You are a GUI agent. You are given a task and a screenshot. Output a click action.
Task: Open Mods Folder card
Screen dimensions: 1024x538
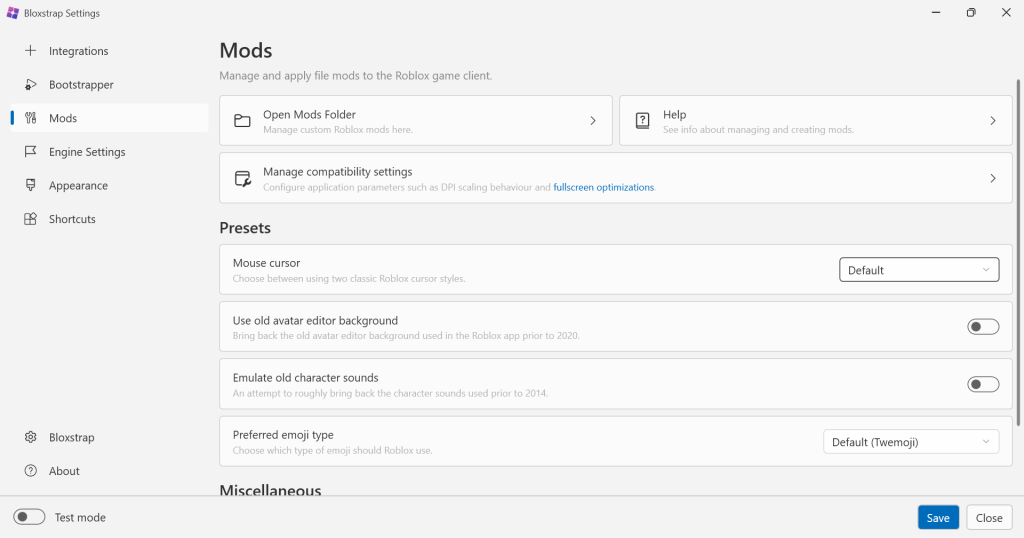click(416, 121)
